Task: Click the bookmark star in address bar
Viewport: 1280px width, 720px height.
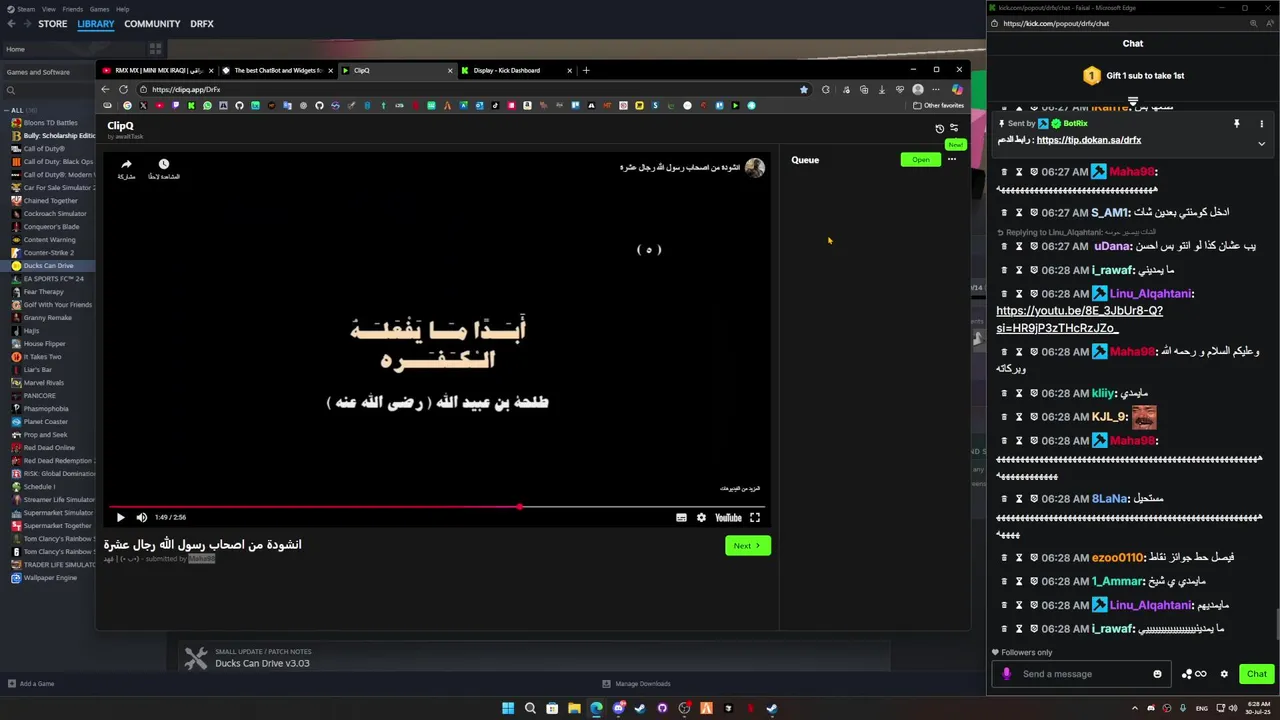Action: (x=803, y=89)
